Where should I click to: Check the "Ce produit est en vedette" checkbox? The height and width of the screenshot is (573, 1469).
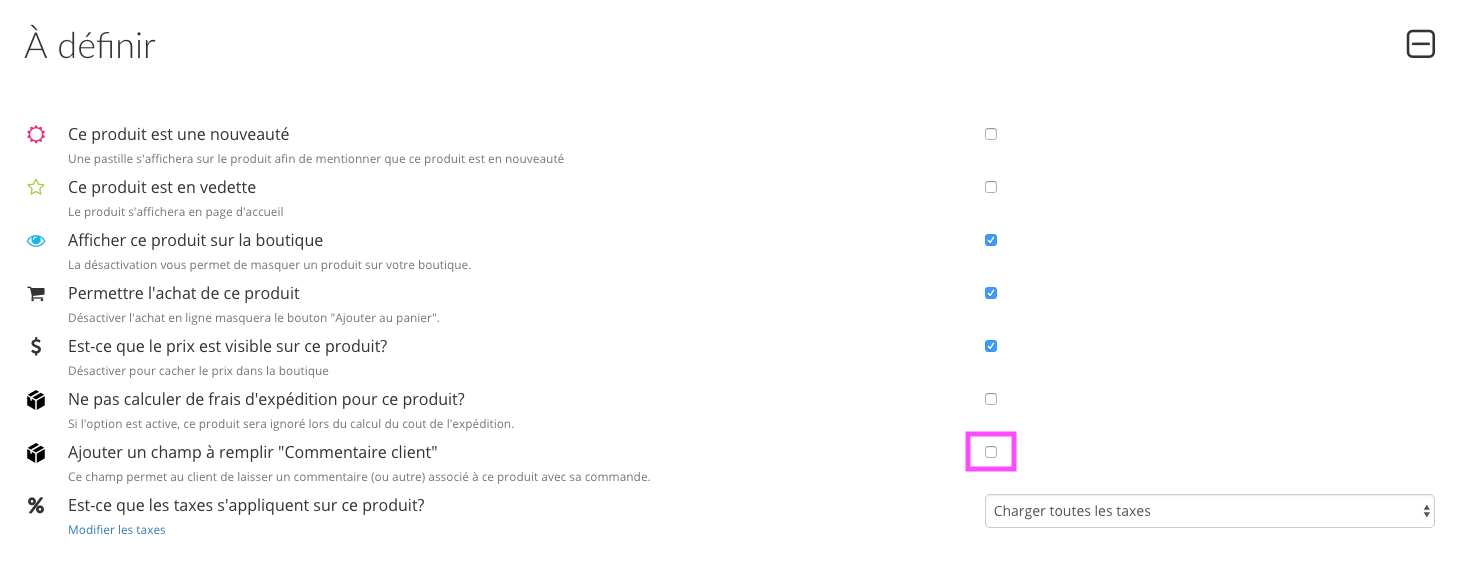click(991, 187)
